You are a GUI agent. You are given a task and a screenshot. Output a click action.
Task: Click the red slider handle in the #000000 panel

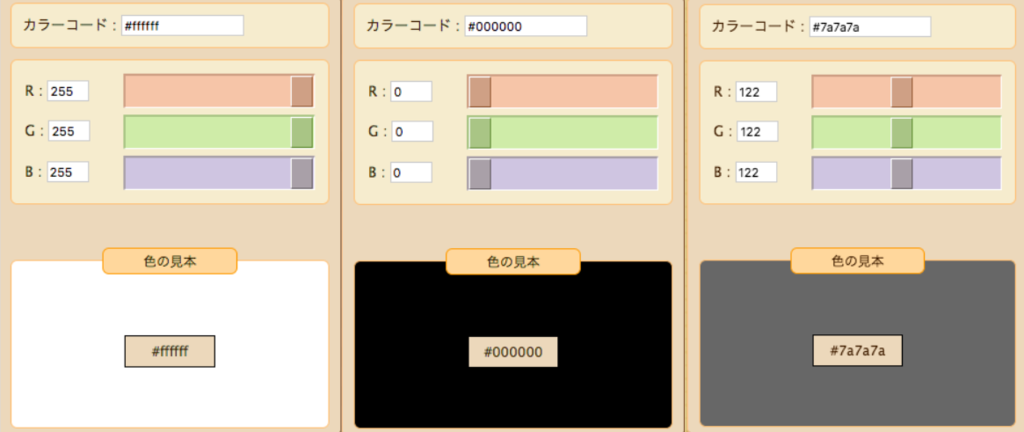(x=480, y=92)
